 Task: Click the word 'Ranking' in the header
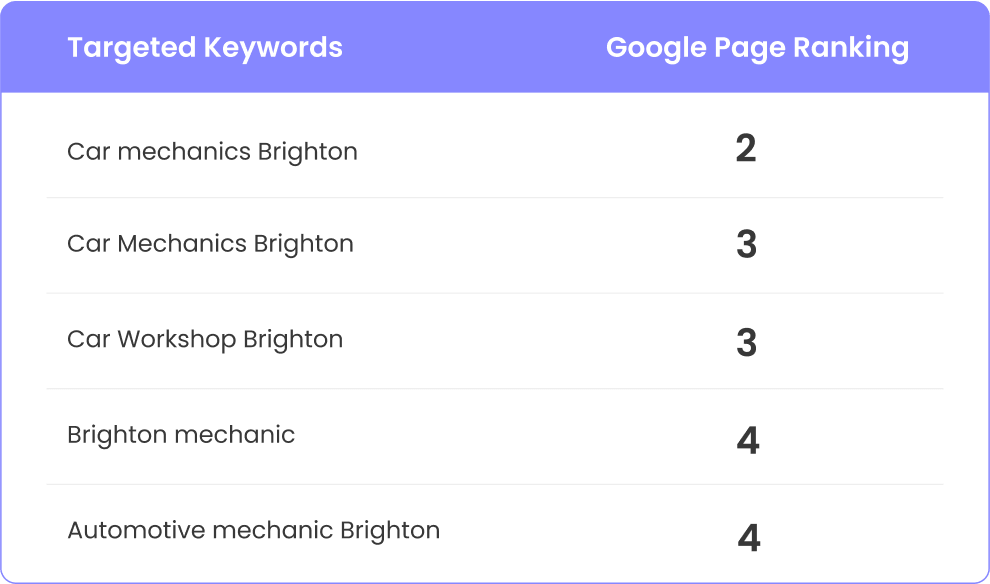click(851, 48)
